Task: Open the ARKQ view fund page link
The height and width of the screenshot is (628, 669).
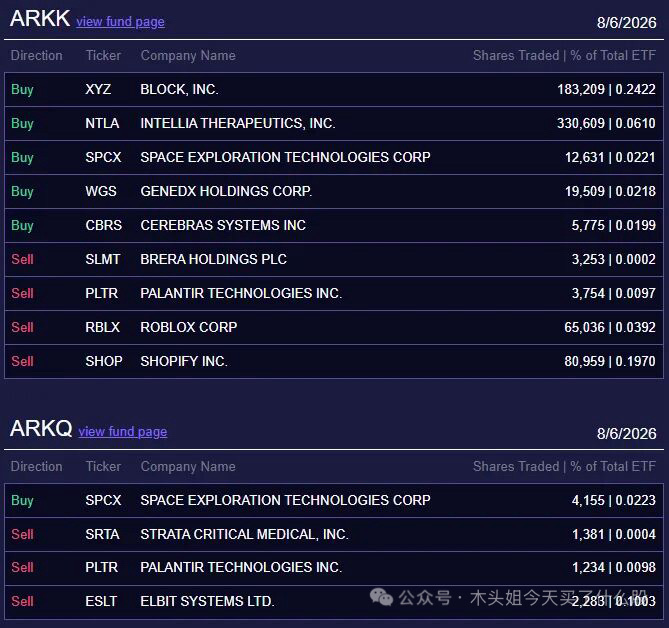Action: (x=122, y=431)
